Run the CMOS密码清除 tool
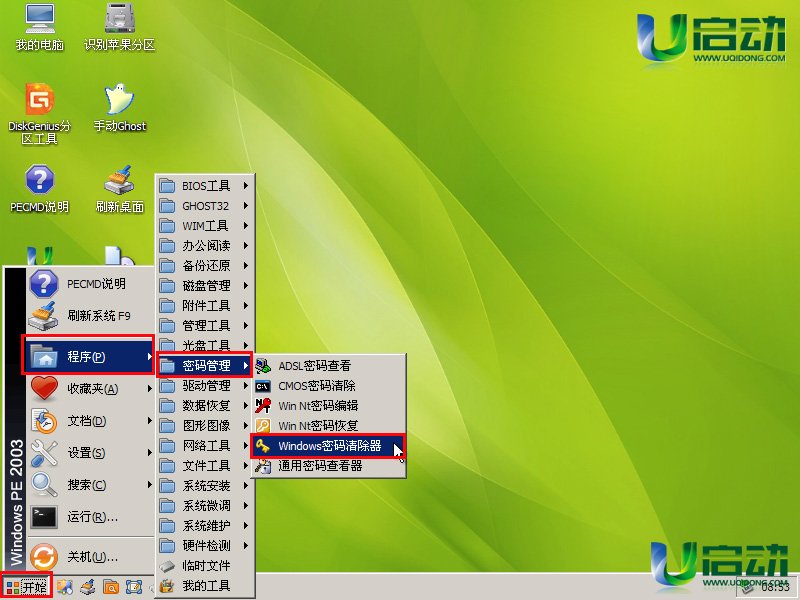The image size is (800, 600). pyautogui.click(x=329, y=385)
